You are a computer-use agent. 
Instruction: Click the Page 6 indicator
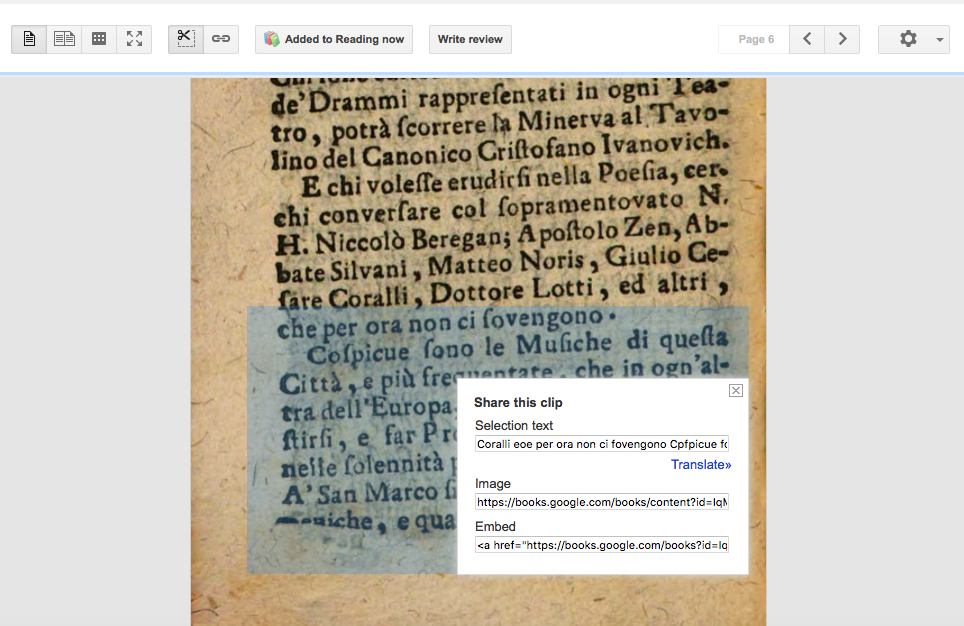pos(754,39)
